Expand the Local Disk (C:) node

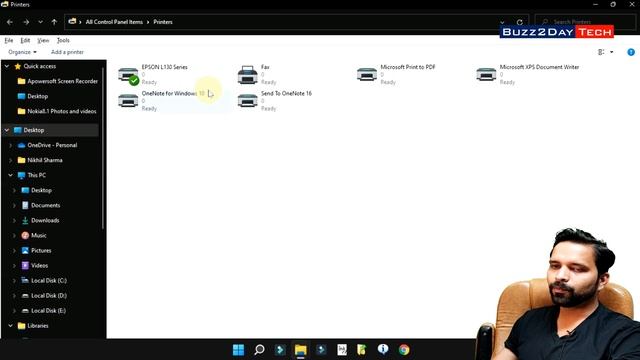coord(14,281)
